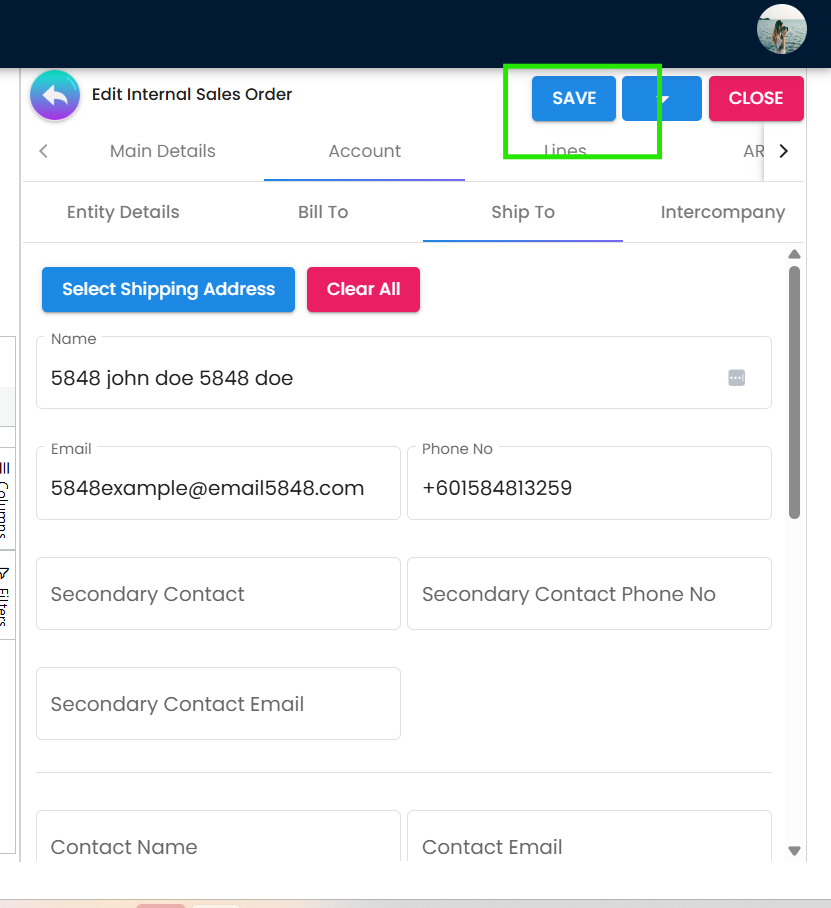831x908 pixels.
Task: Click the Secondary Contact Email field
Action: point(218,704)
